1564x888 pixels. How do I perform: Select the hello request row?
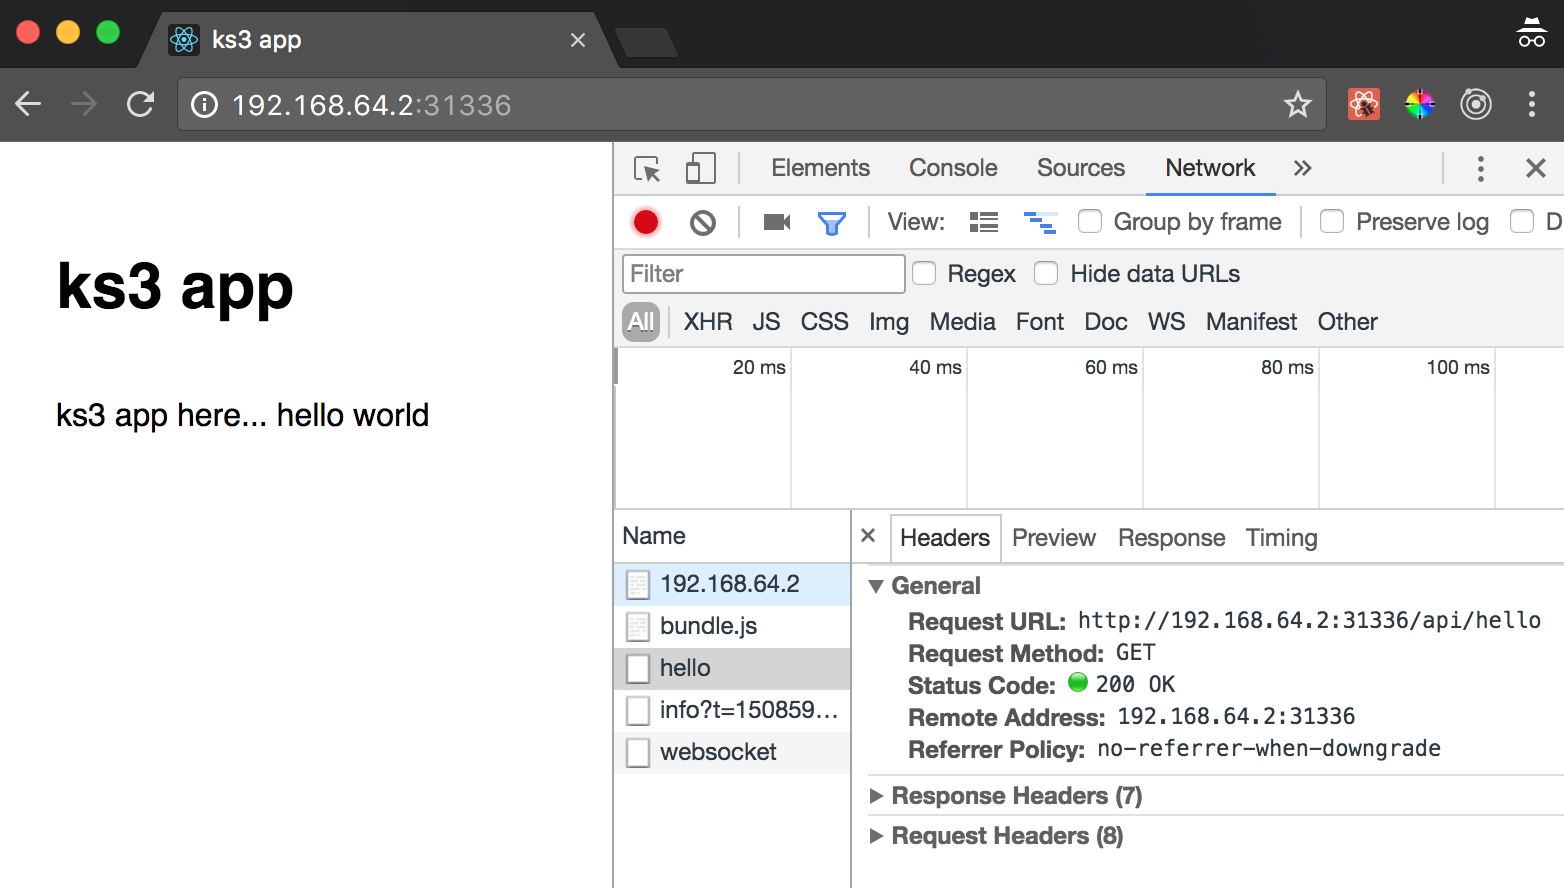[x=732, y=668]
